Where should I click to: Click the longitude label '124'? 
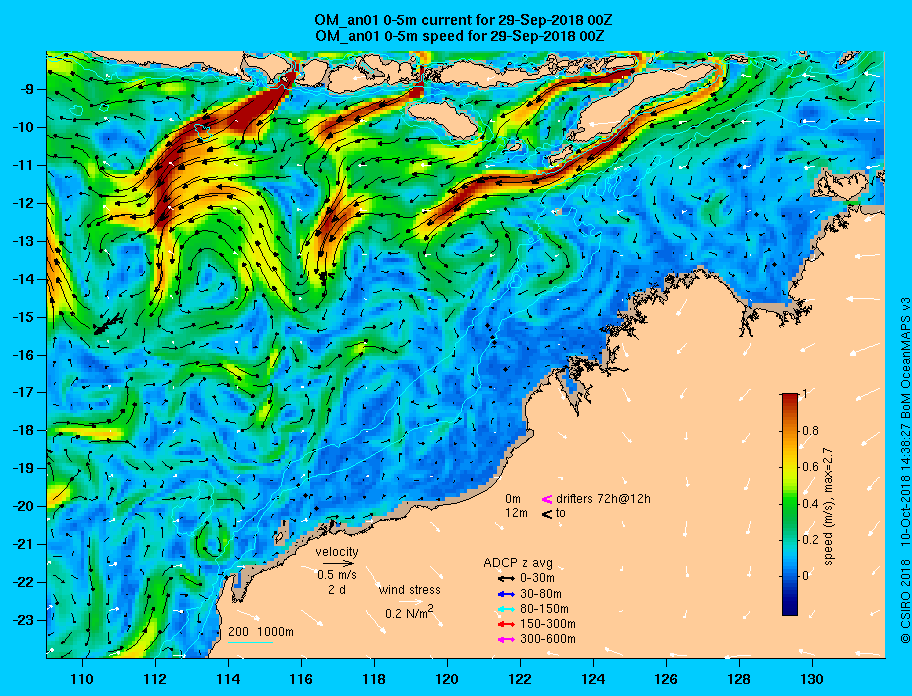(593, 679)
